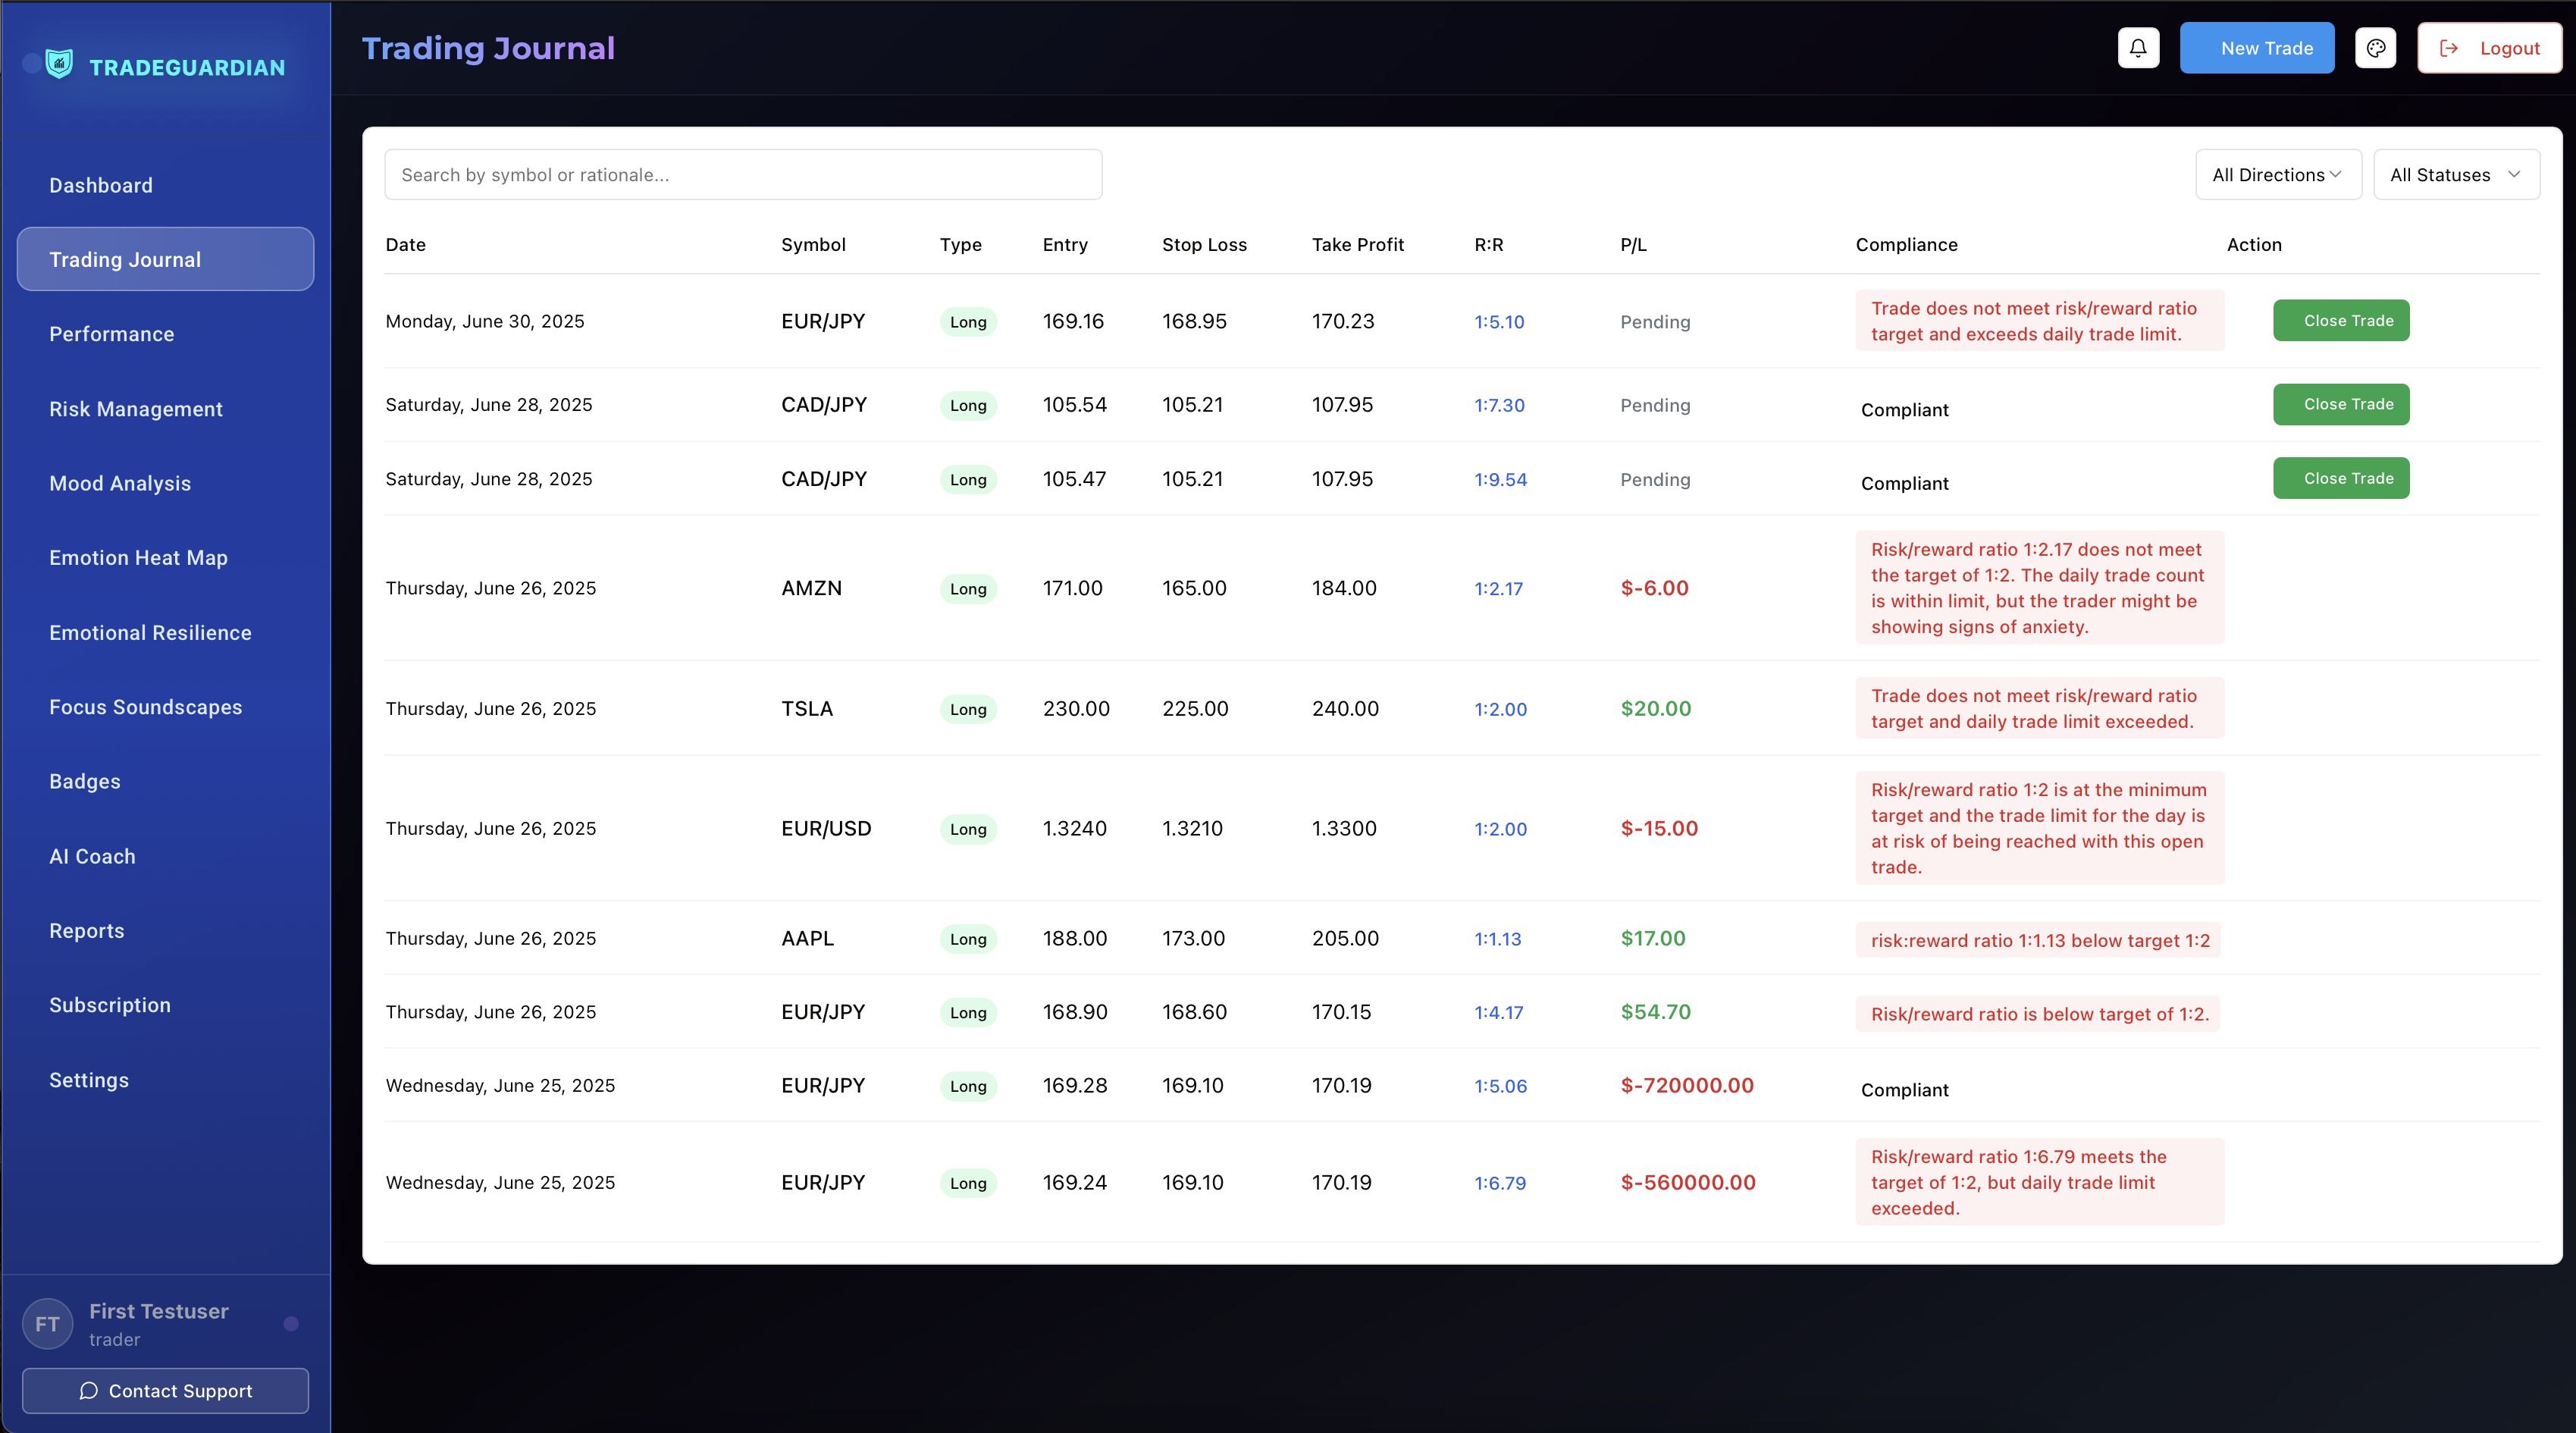This screenshot has height=1433, width=2576.
Task: Click the Compliance column header
Action: point(1906,245)
